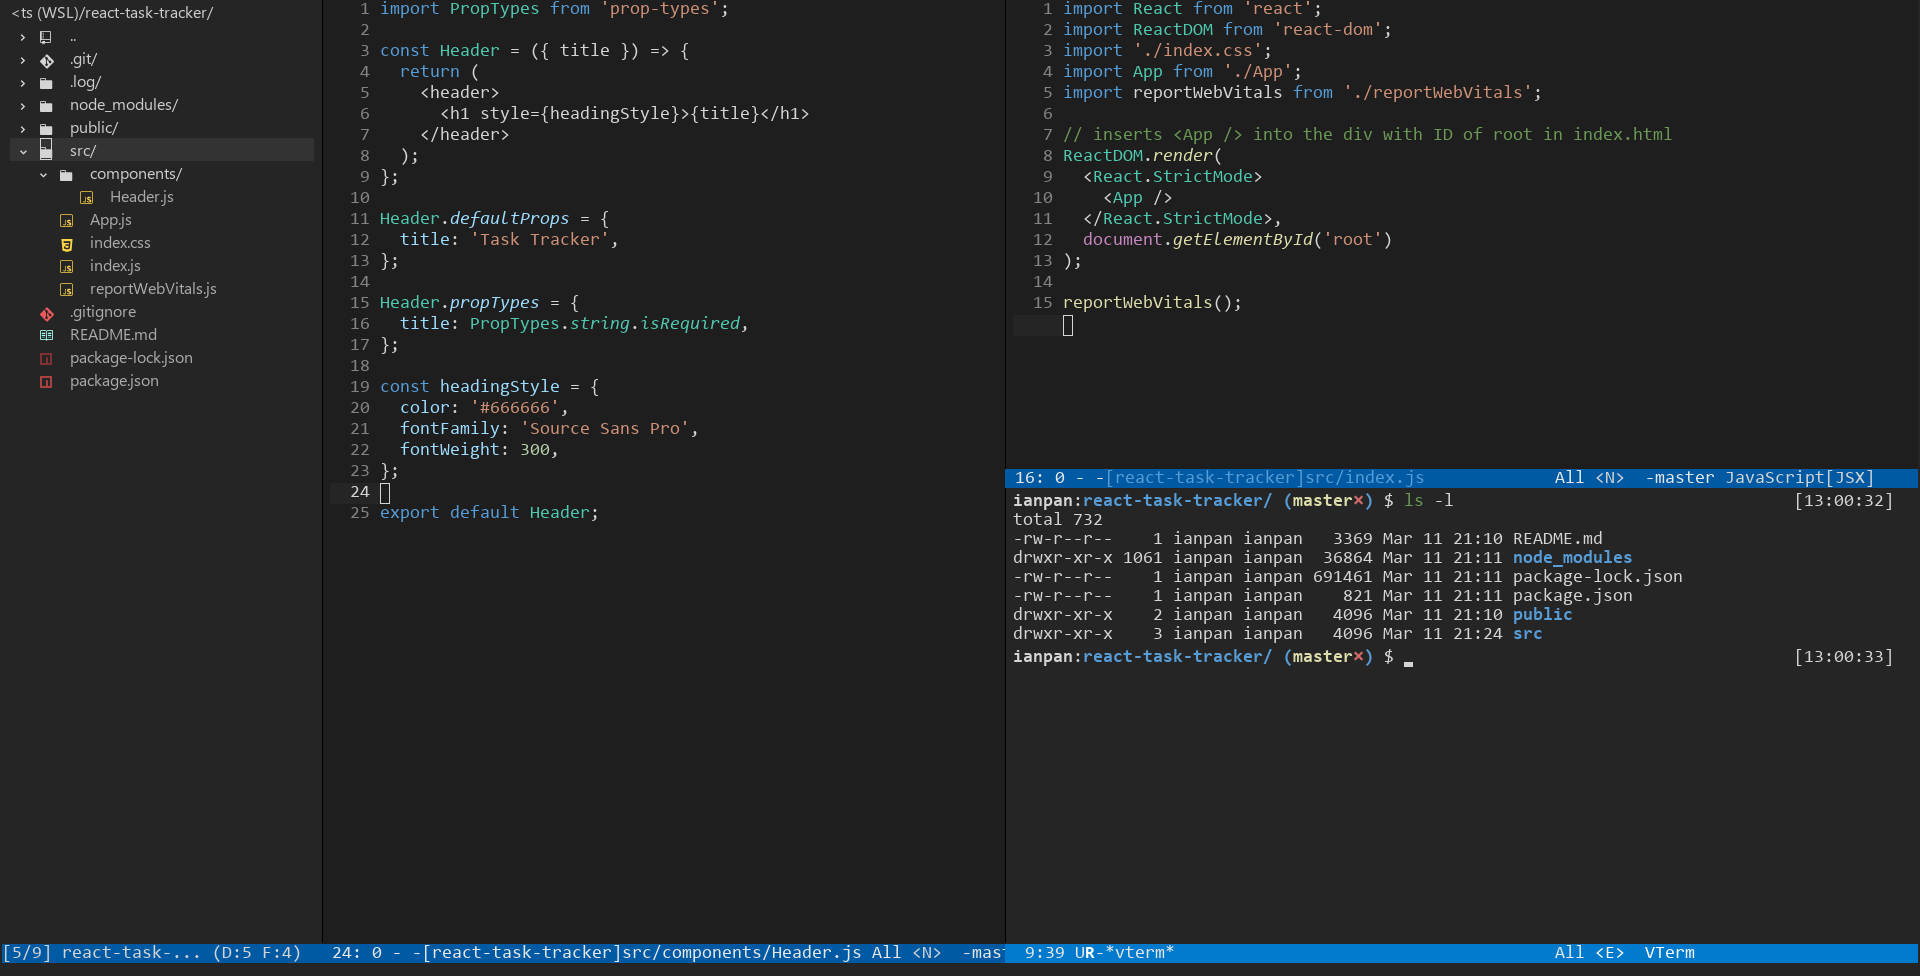This screenshot has width=1920, height=976.
Task: Click '16: 0' position in index.js mode line
Action: tap(1040, 478)
